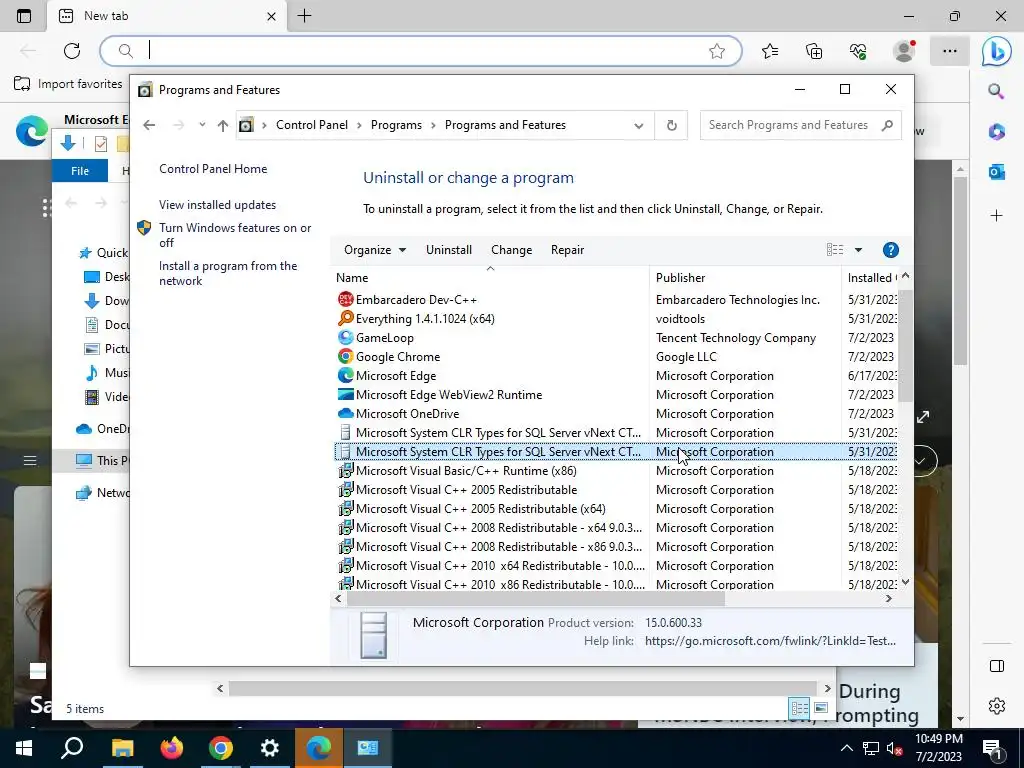The height and width of the screenshot is (768, 1024).
Task: Select Microsoft Visual C++ 2005 Redistributable (x64) row
Action: (615, 509)
